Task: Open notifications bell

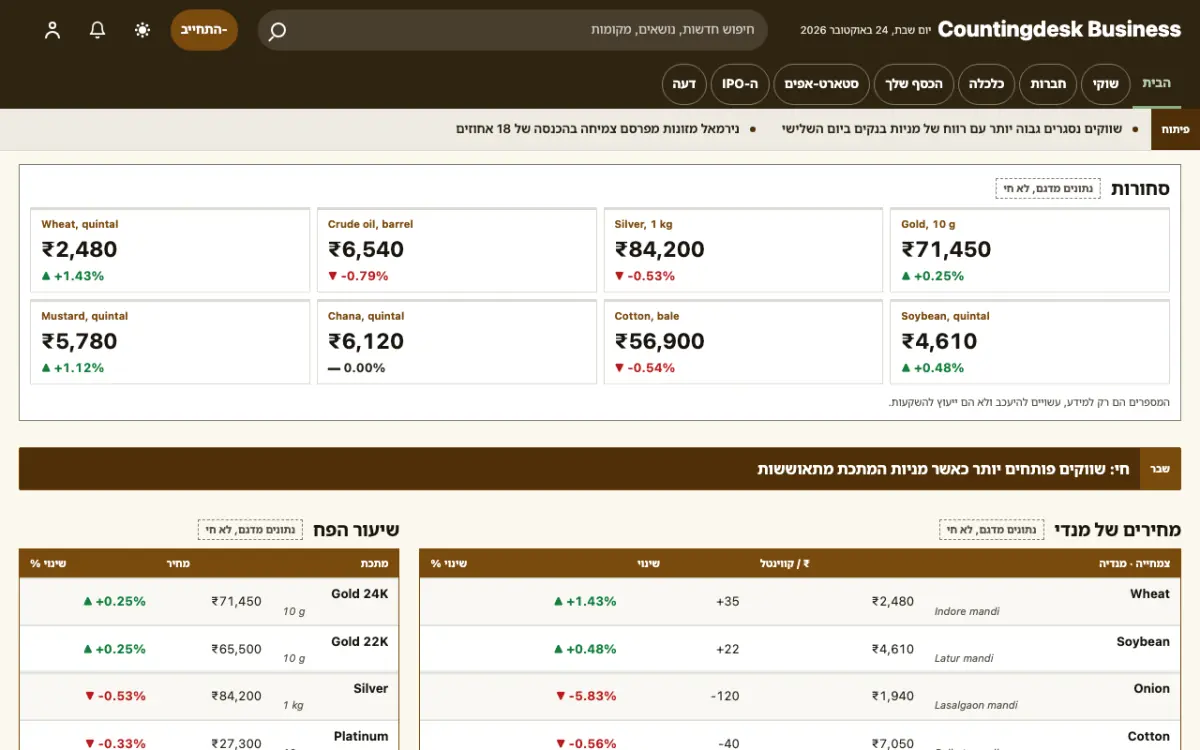Action: [x=97, y=30]
